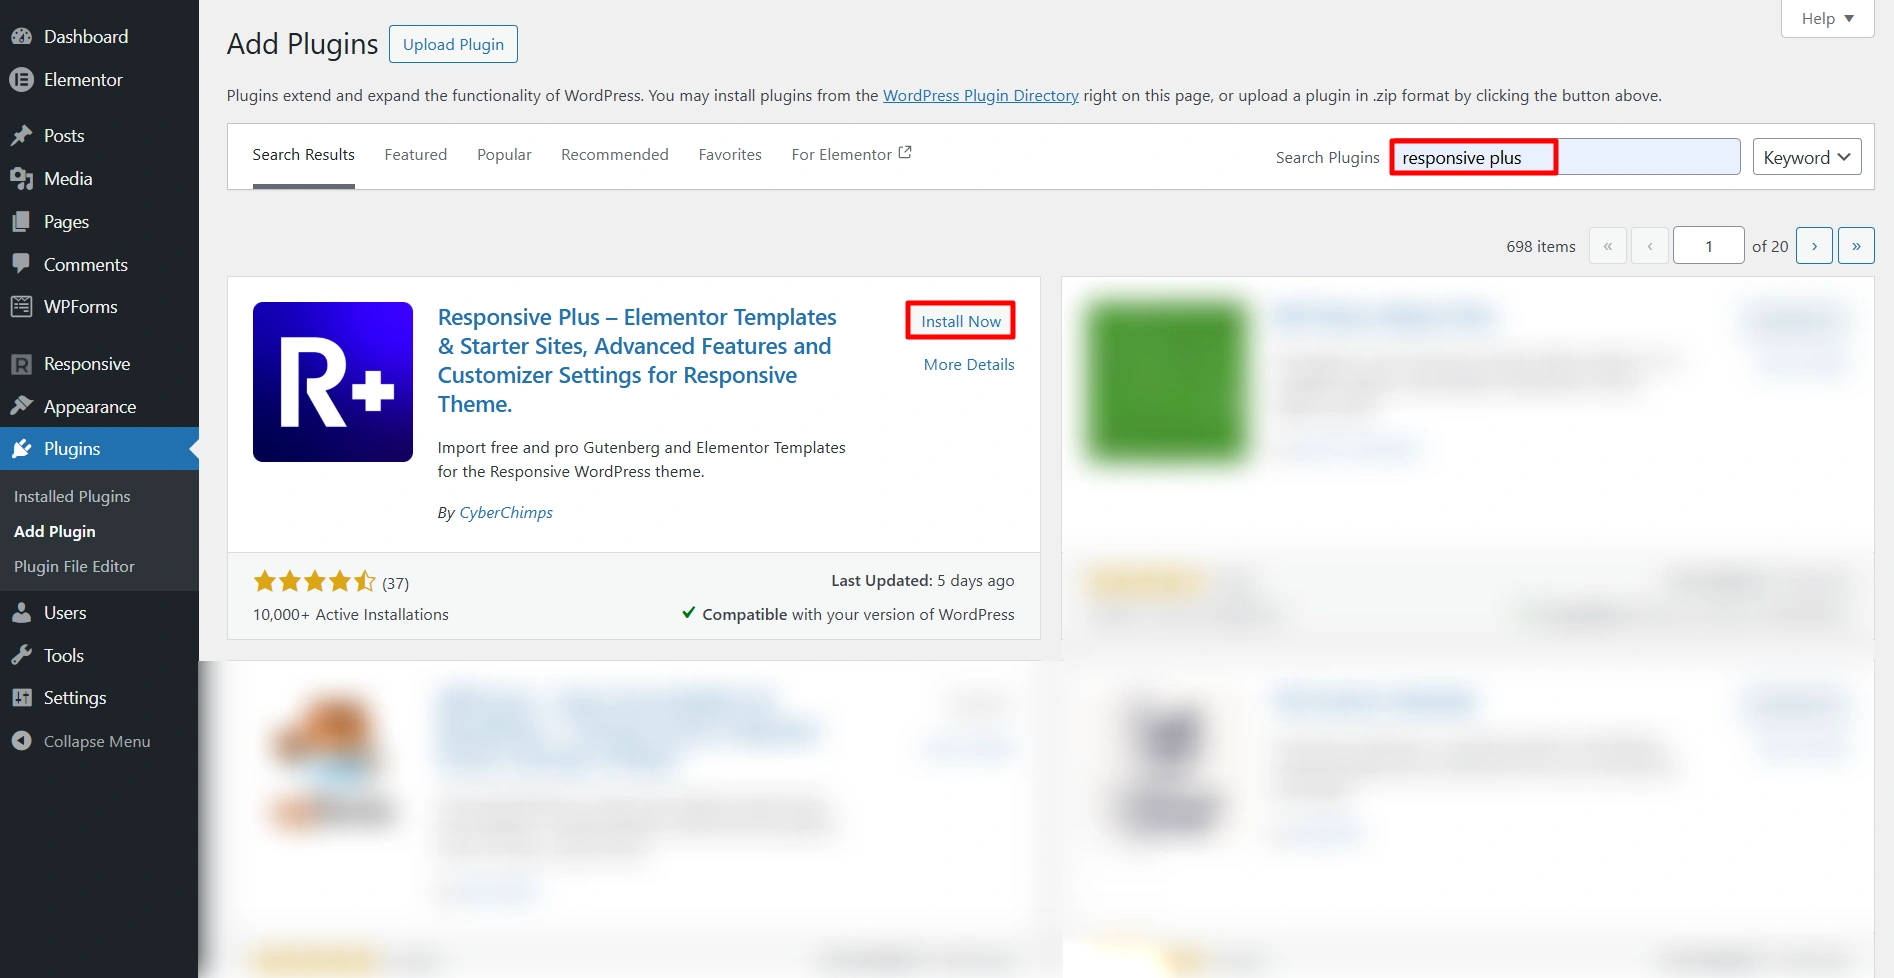Click the Upload Plugin button

click(x=453, y=44)
